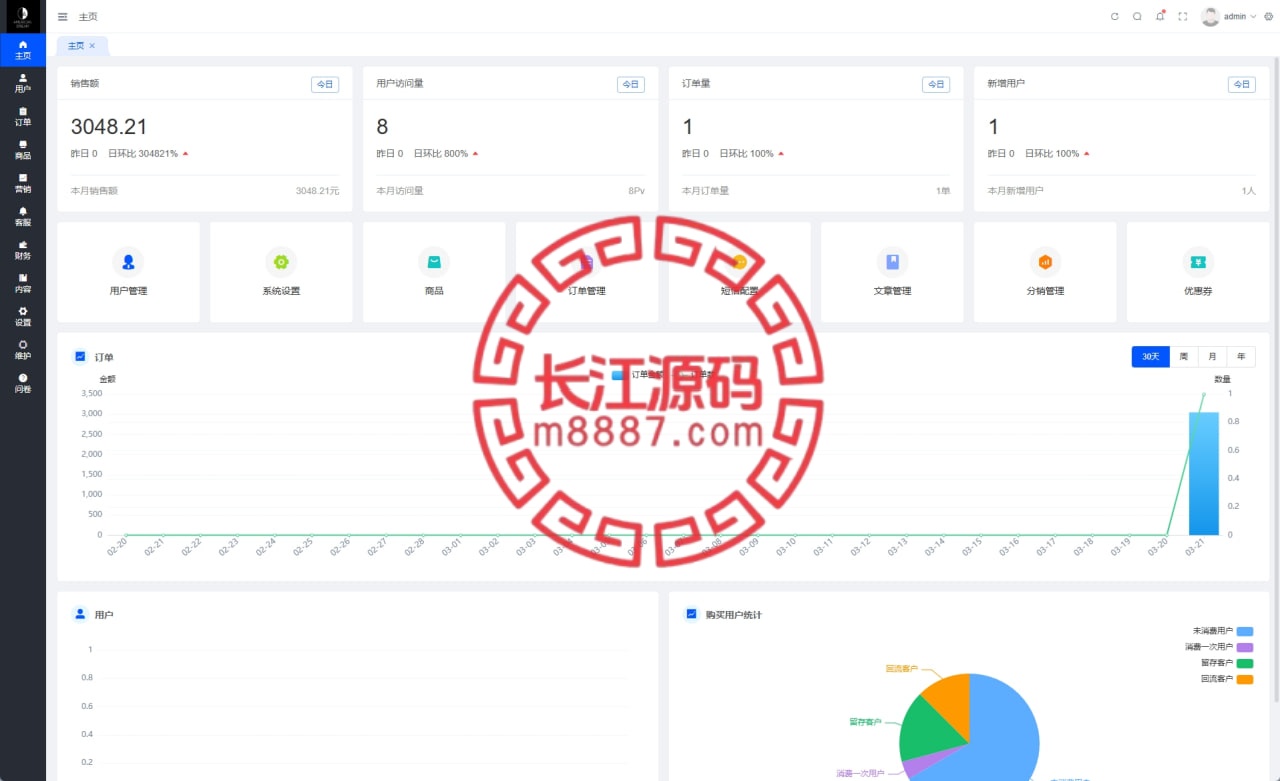1280x781 pixels.
Task: Open the 优惠券 shortcut card
Action: [x=1198, y=272]
